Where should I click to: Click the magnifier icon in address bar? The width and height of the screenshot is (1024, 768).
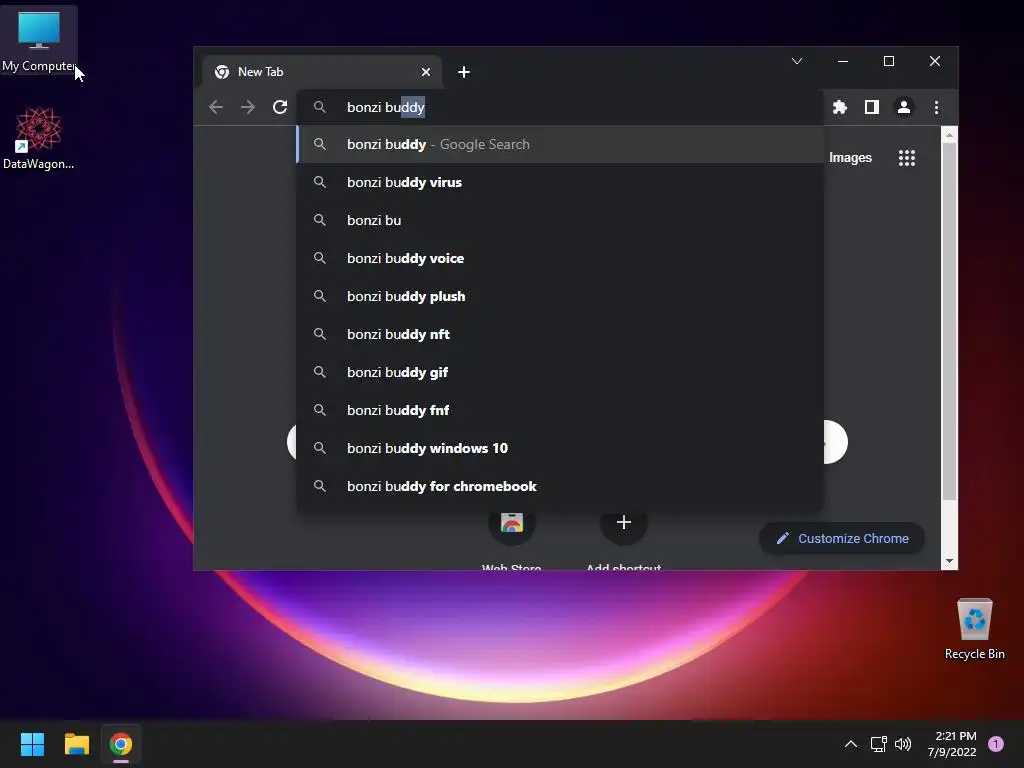pyautogui.click(x=319, y=107)
